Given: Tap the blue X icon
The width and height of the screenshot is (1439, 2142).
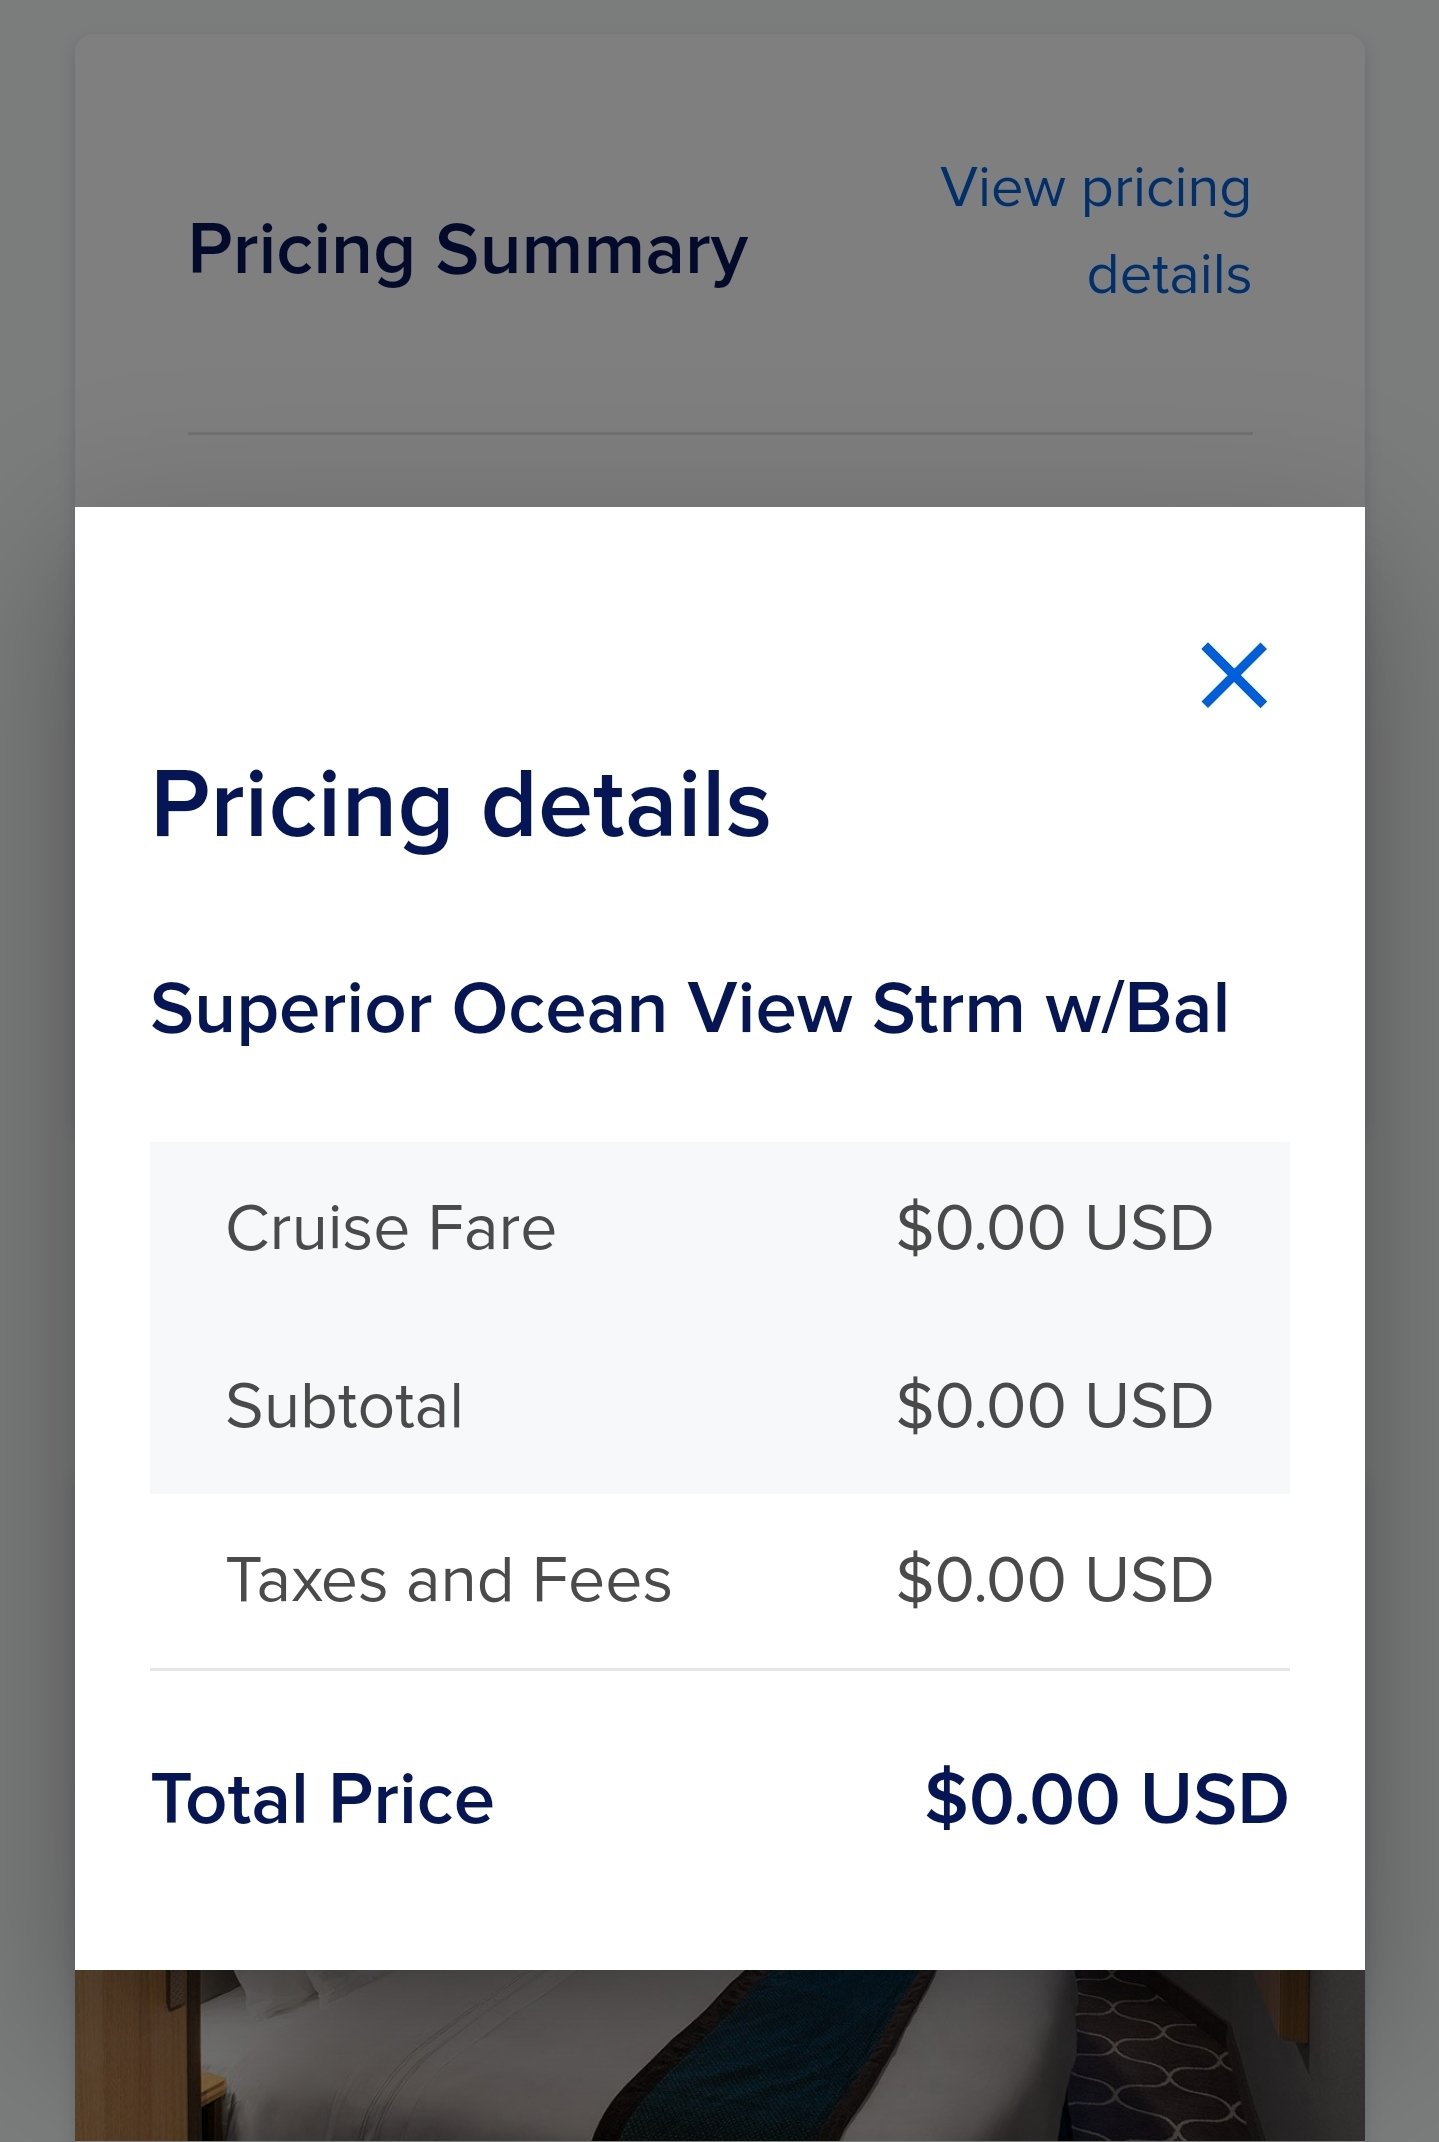Looking at the screenshot, I should [1233, 676].
